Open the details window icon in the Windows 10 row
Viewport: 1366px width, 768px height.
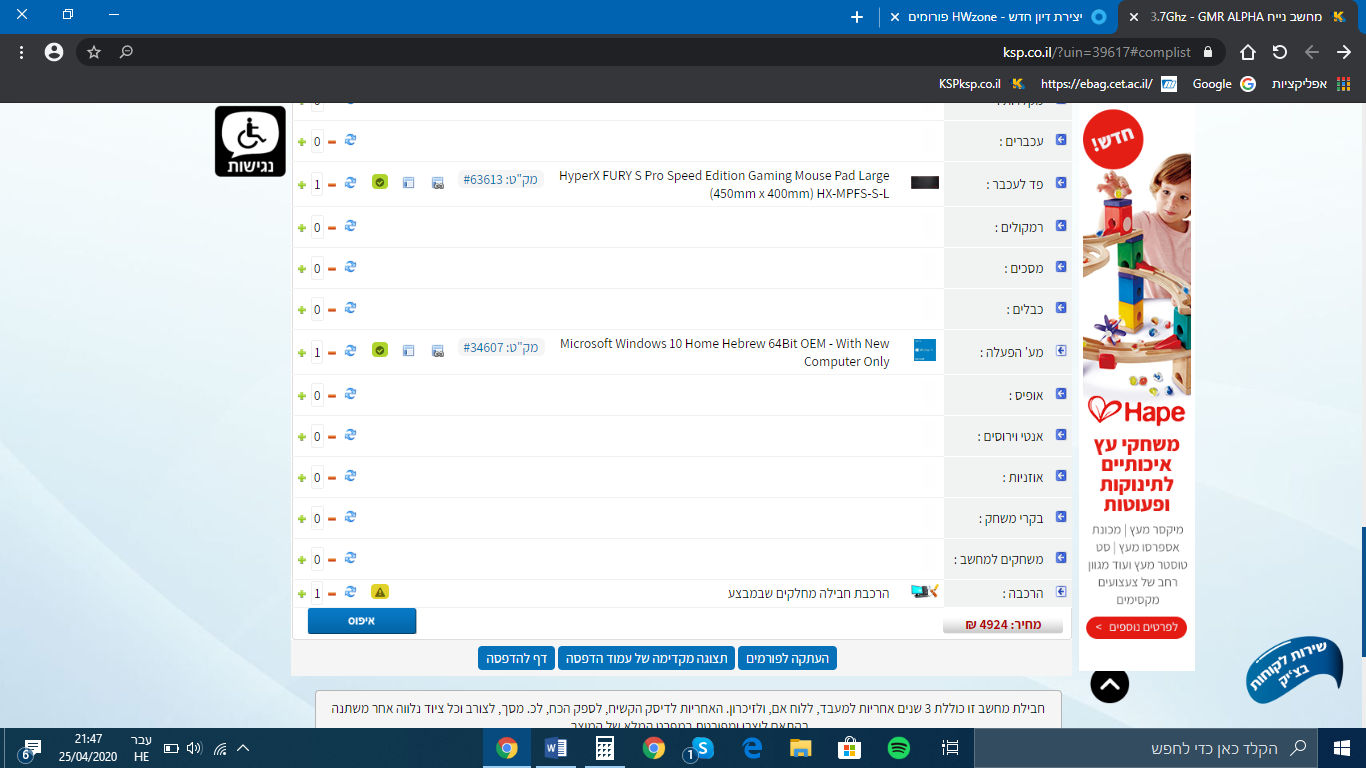[x=408, y=351]
